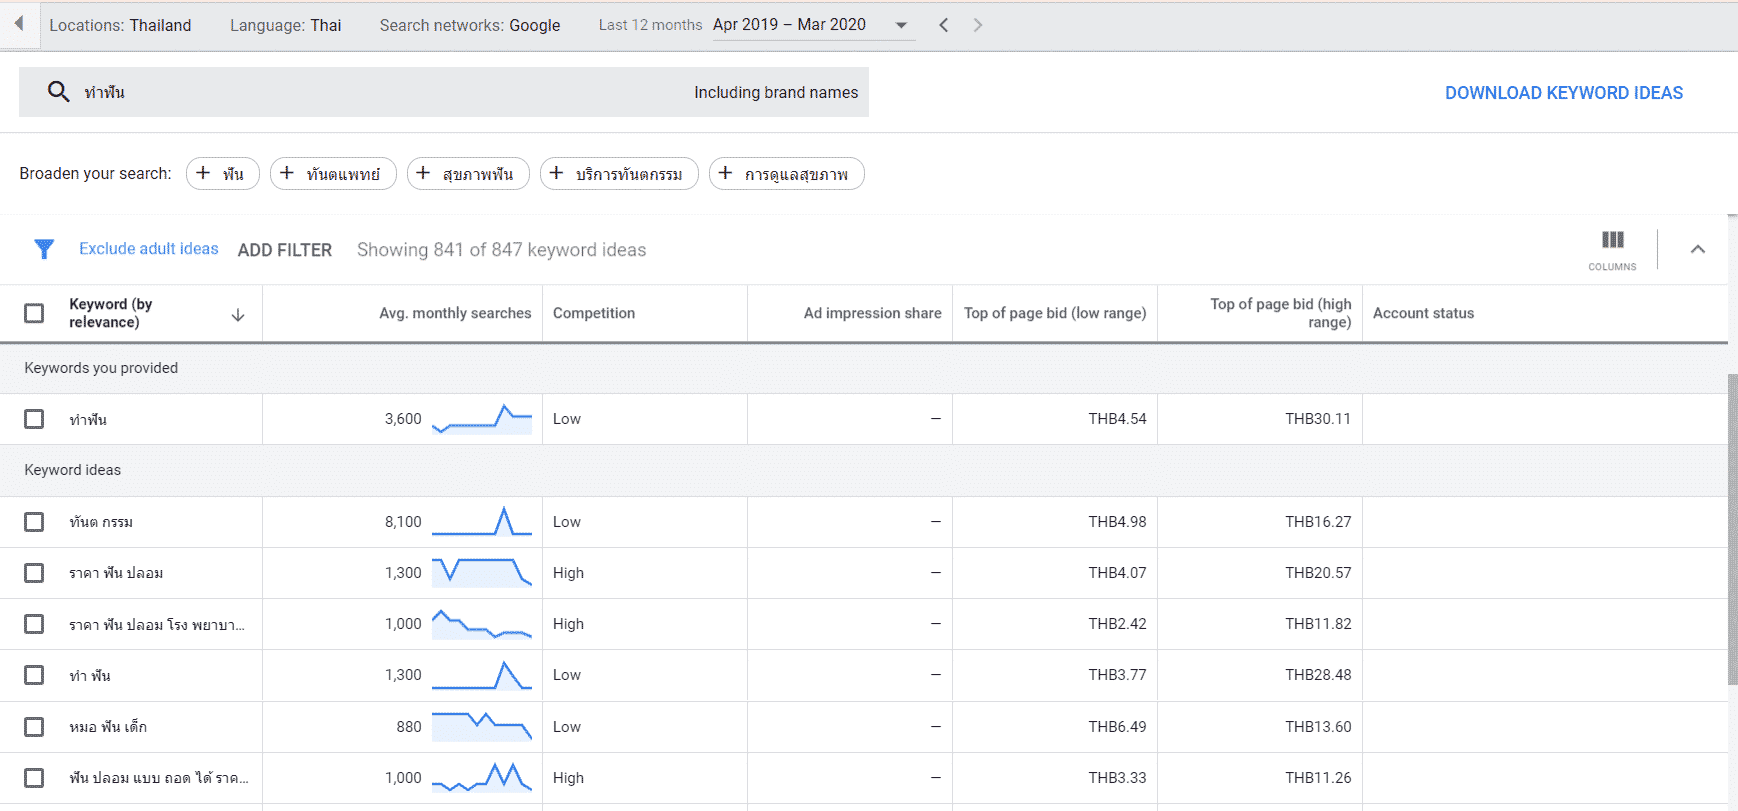Add สุขภาพฟัน to broaden search
The height and width of the screenshot is (811, 1738).
pos(468,174)
